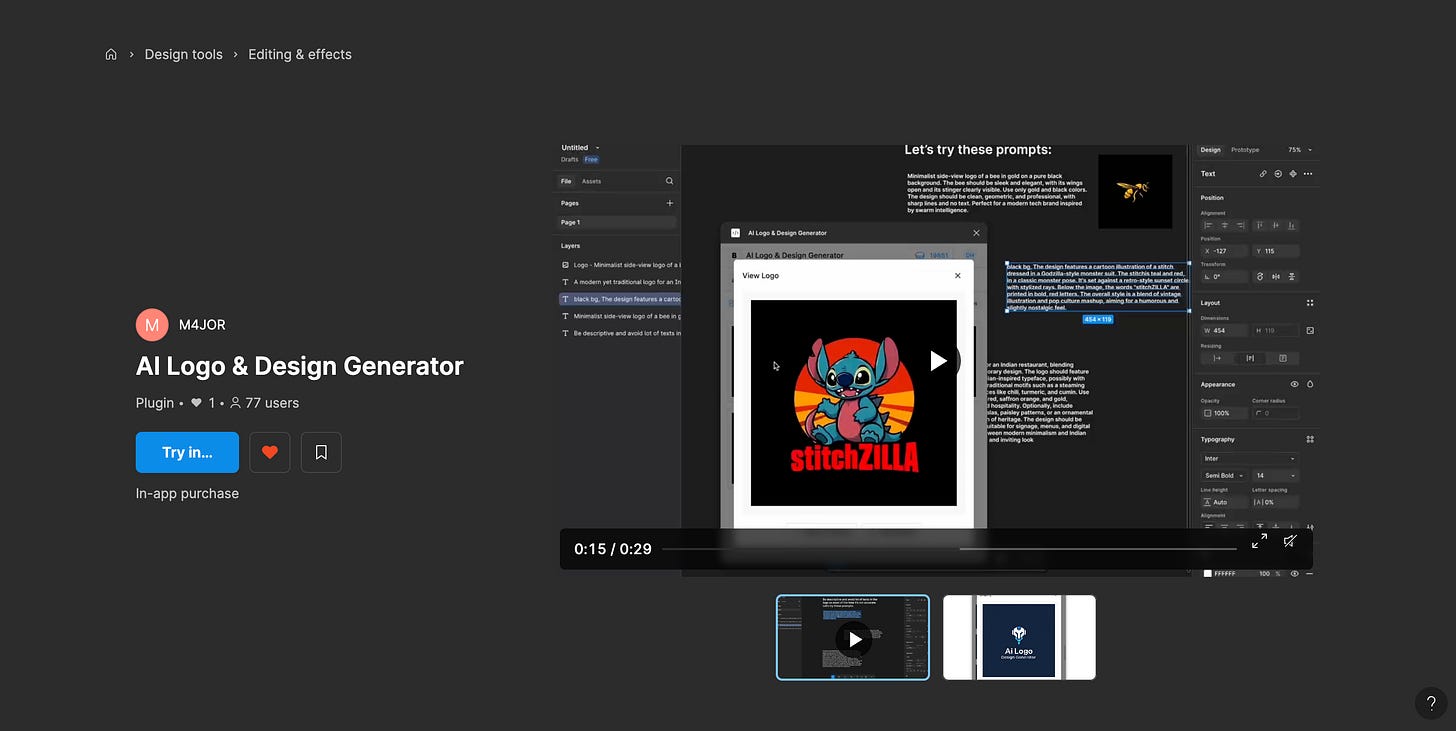Open the Design tools breadcrumb
1456x731 pixels.
click(x=184, y=54)
